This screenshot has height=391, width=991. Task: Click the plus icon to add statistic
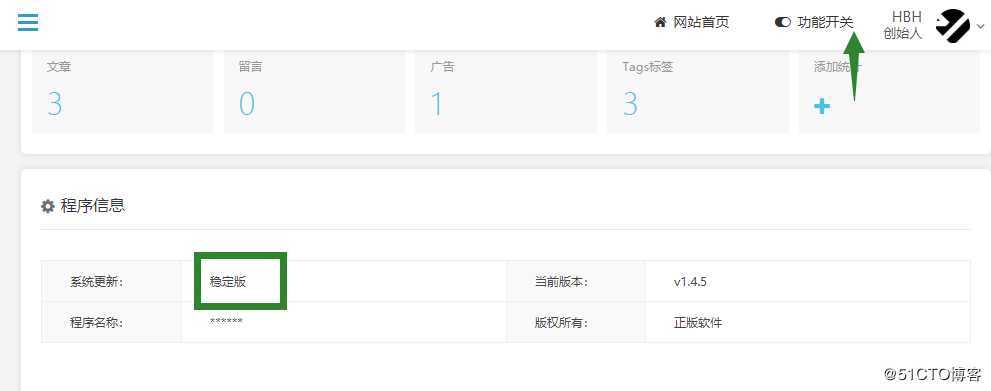pyautogui.click(x=822, y=106)
